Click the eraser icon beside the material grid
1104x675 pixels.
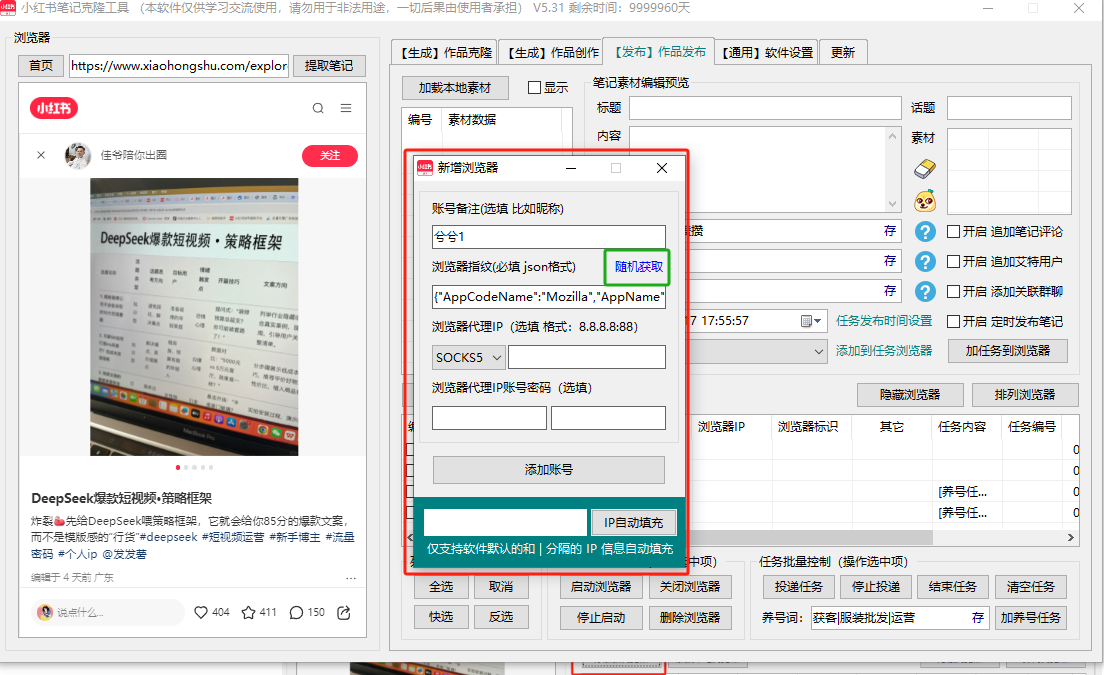click(x=925, y=169)
